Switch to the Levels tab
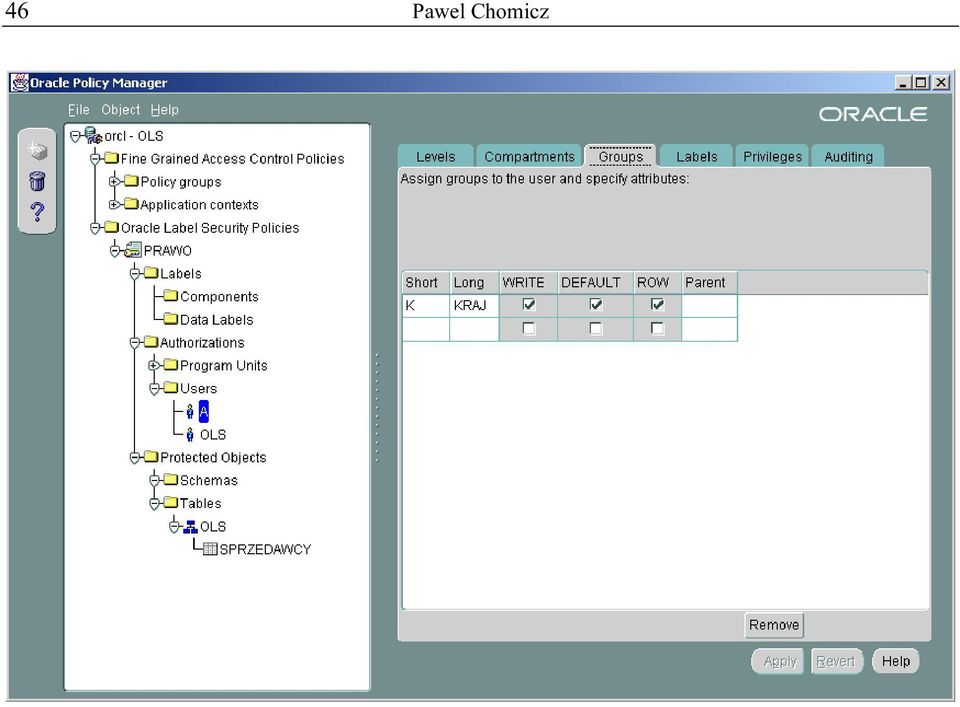The height and width of the screenshot is (707, 960). coord(435,157)
